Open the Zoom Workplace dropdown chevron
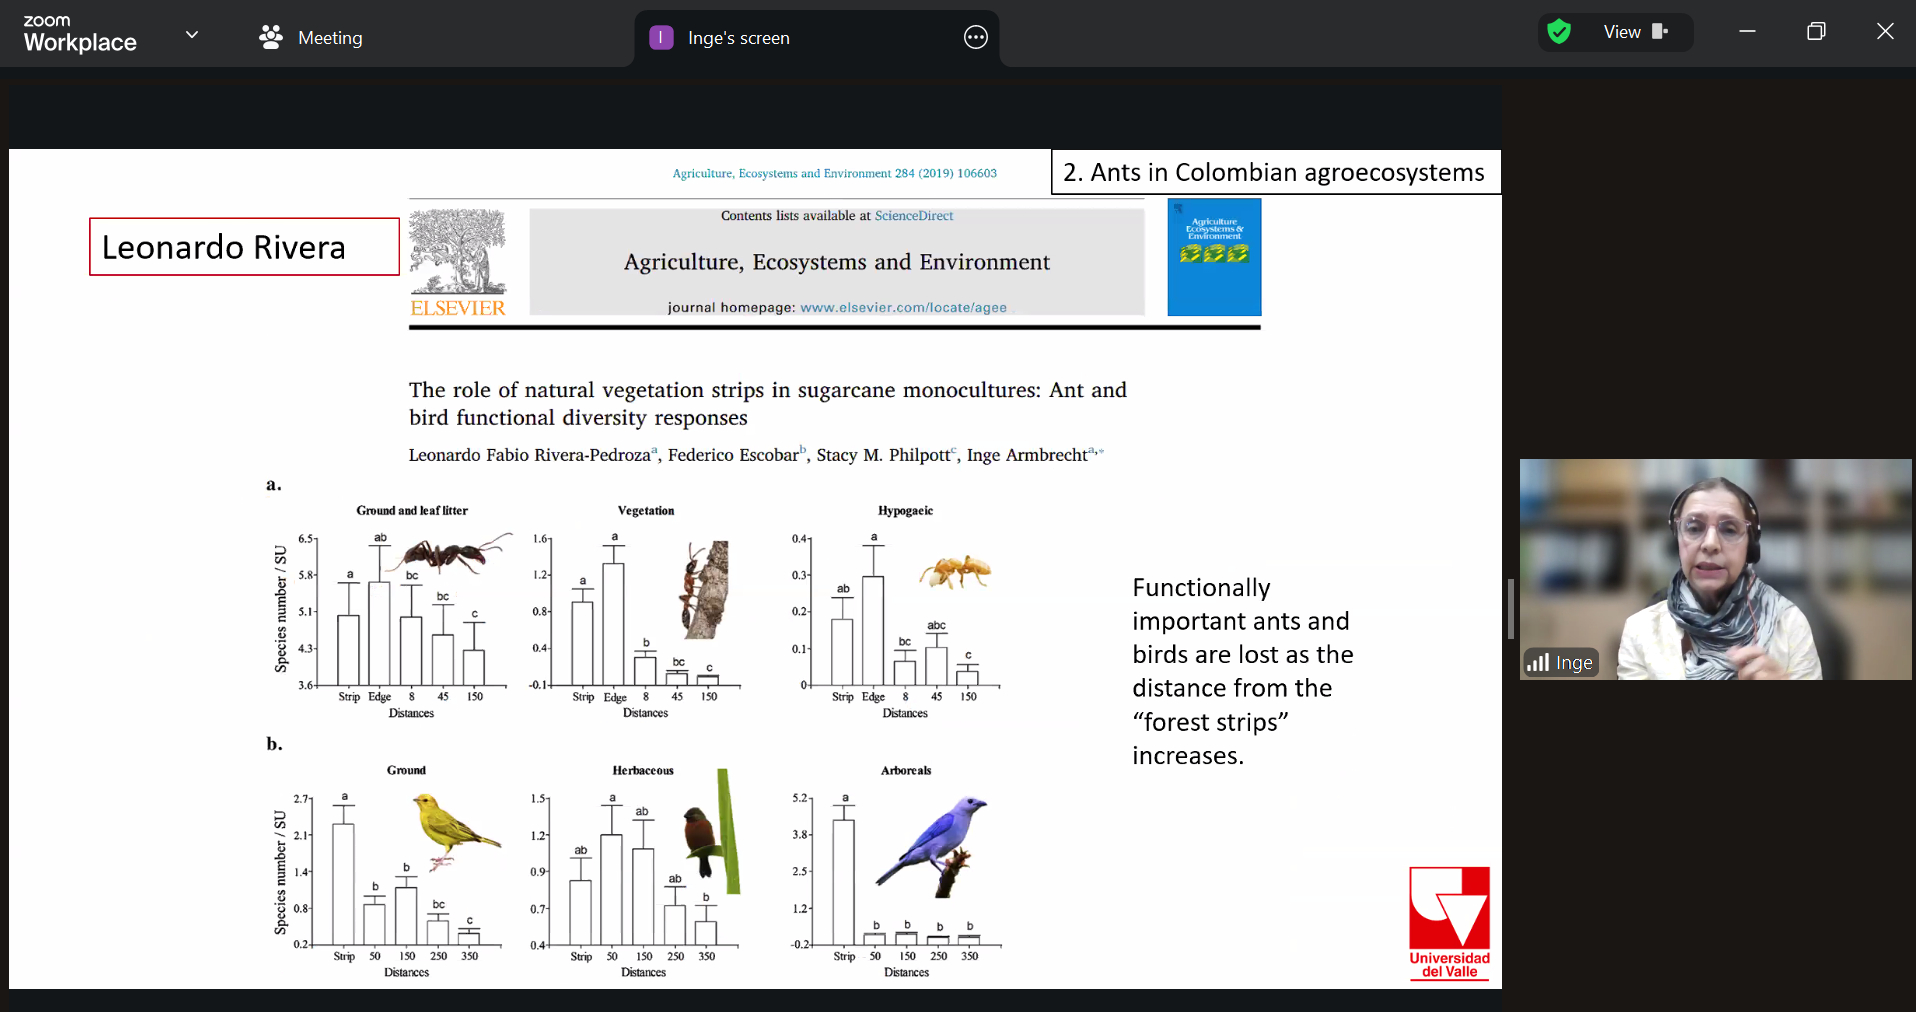 192,35
